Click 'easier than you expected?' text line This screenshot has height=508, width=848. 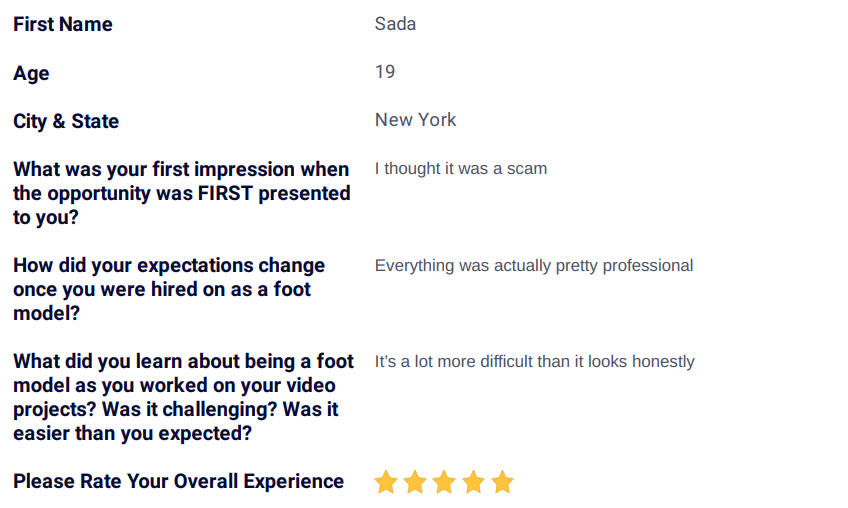[132, 433]
